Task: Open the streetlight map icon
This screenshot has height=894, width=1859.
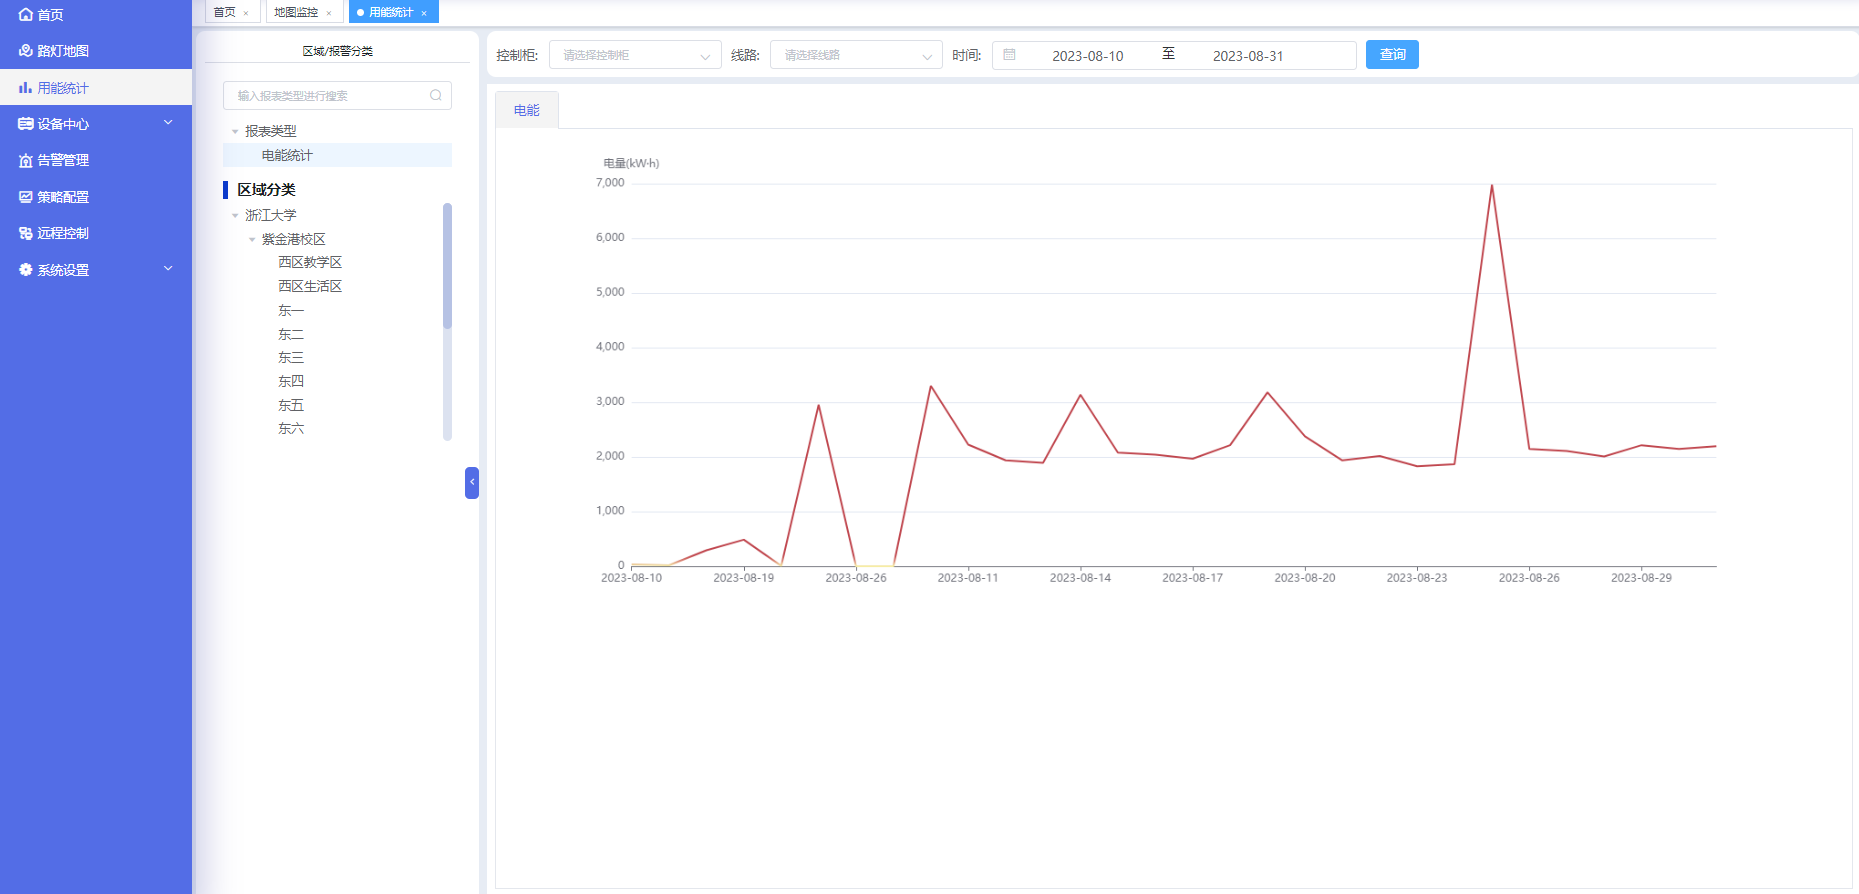Action: (25, 51)
